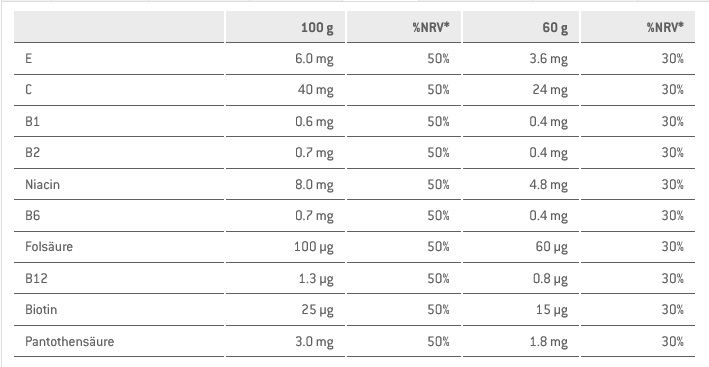This screenshot has width=709, height=367.
Task: Select the last %NRV* column header
Action: (x=665, y=28)
